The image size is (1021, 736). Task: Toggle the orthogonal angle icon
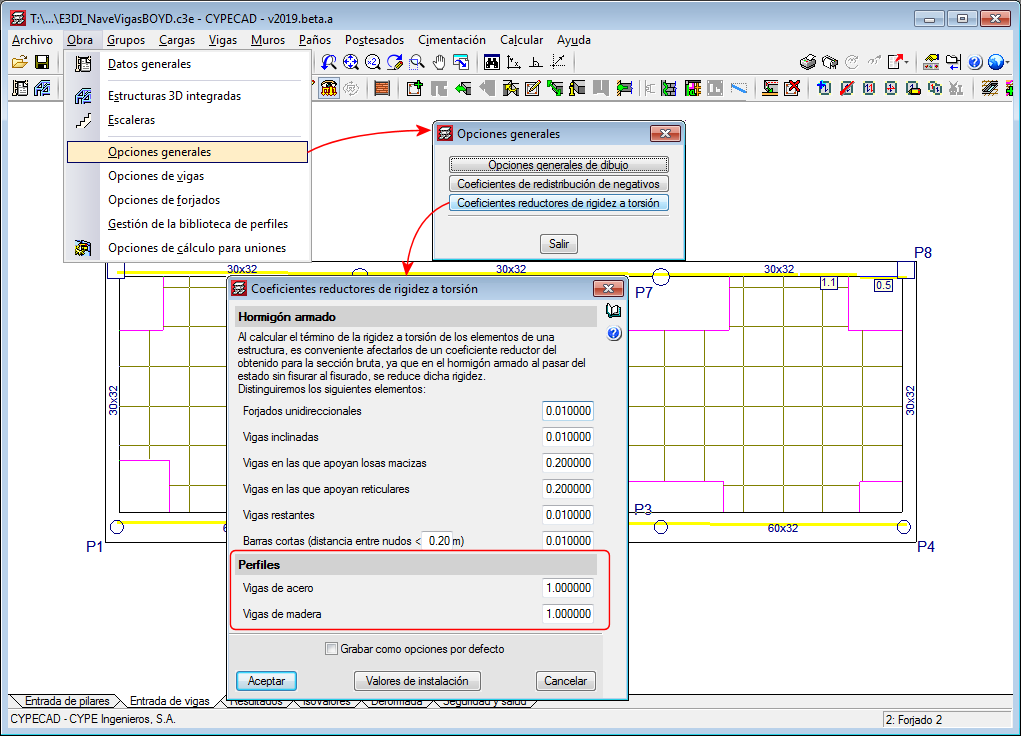[x=536, y=63]
